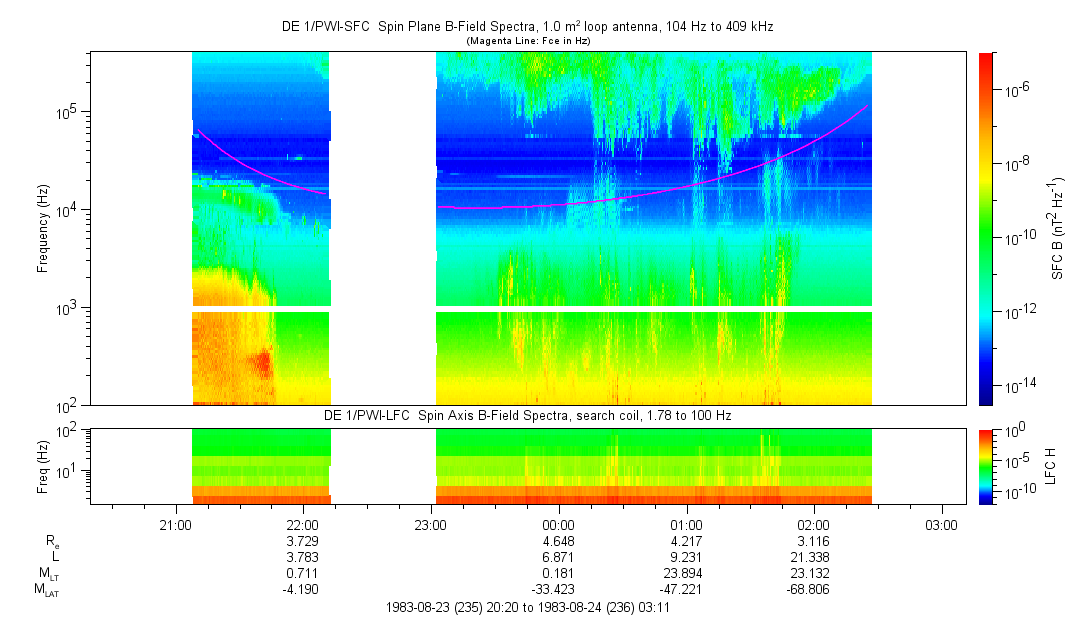Click the DE 1/PWI-SFC plot title
The width and height of the screenshot is (1083, 620).
(x=527, y=27)
